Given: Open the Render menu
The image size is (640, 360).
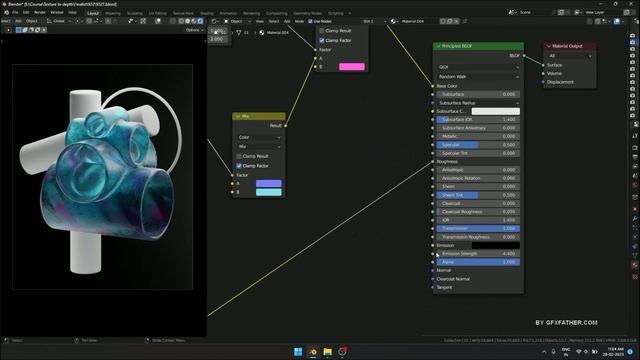Looking at the screenshot, I should 40,13.
